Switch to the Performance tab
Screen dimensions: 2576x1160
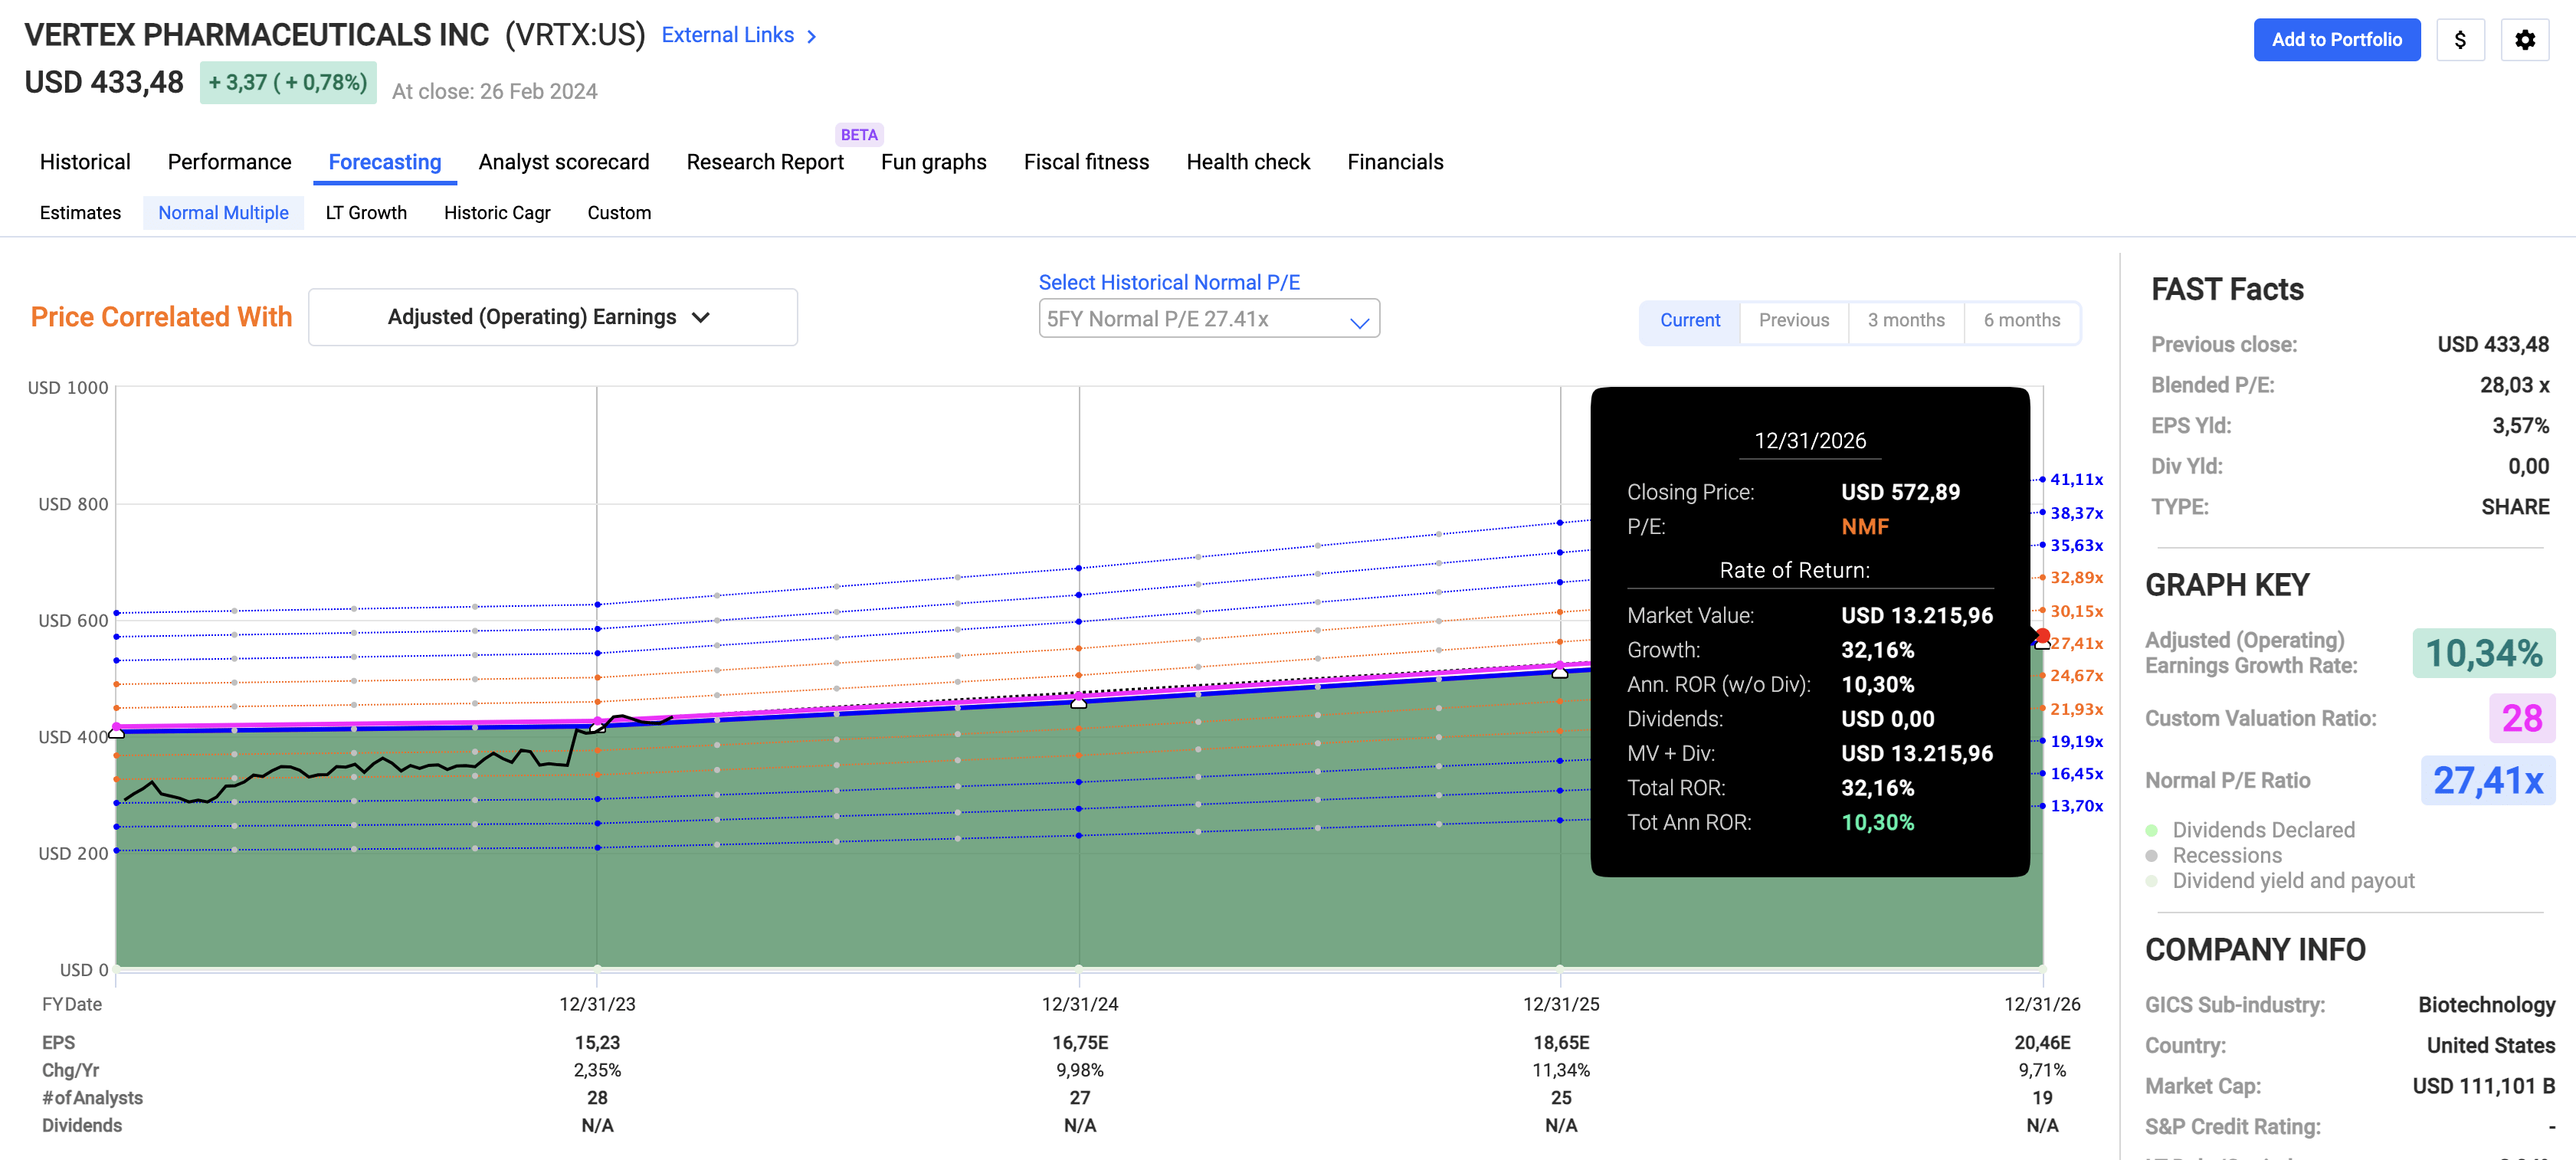pyautogui.click(x=229, y=162)
